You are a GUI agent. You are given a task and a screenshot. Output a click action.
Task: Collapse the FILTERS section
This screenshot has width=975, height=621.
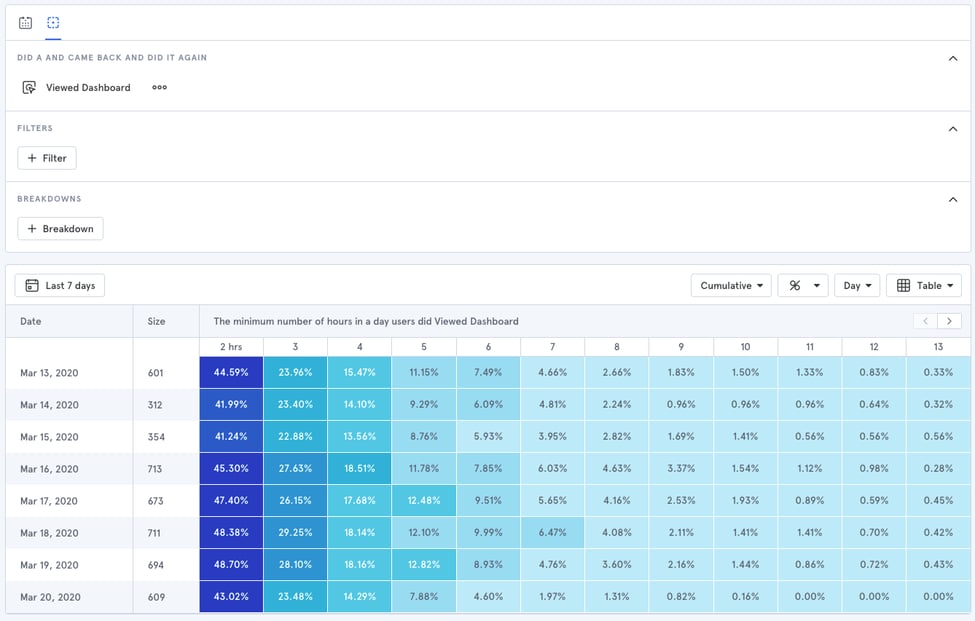[952, 128]
